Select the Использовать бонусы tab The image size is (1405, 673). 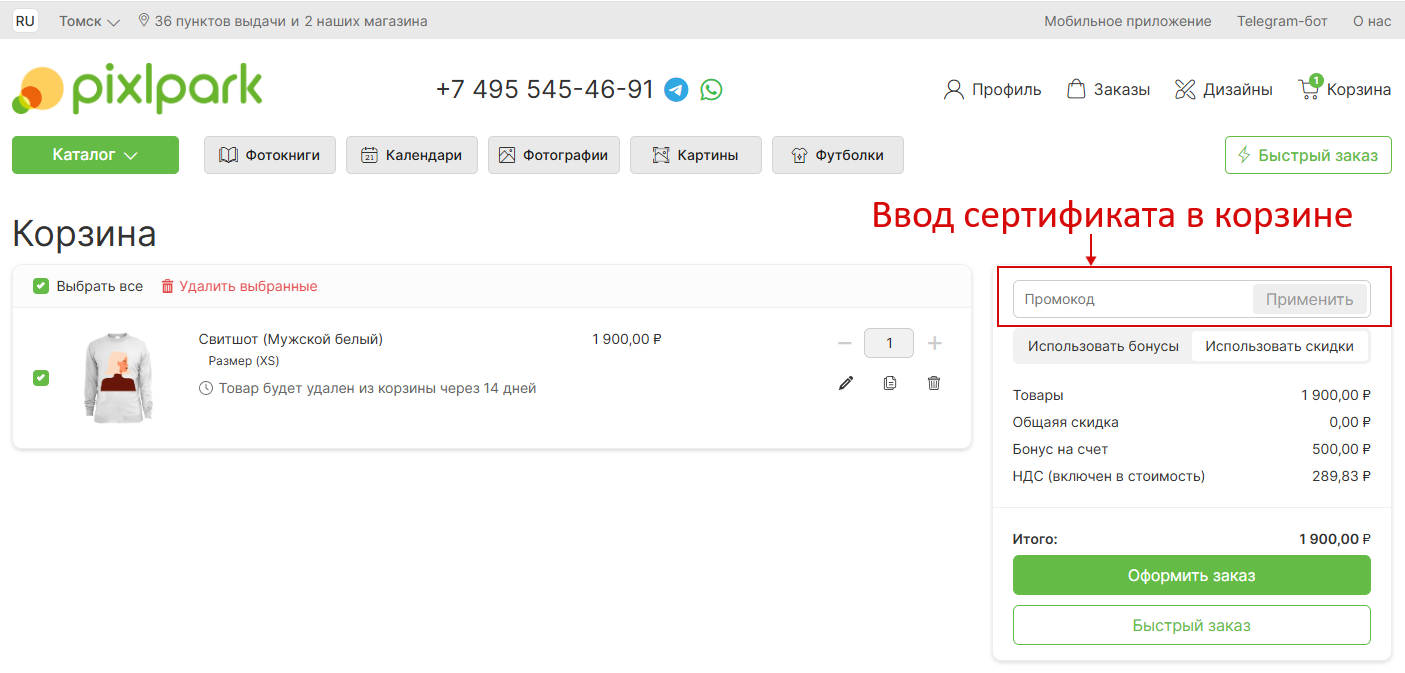pyautogui.click(x=1103, y=346)
